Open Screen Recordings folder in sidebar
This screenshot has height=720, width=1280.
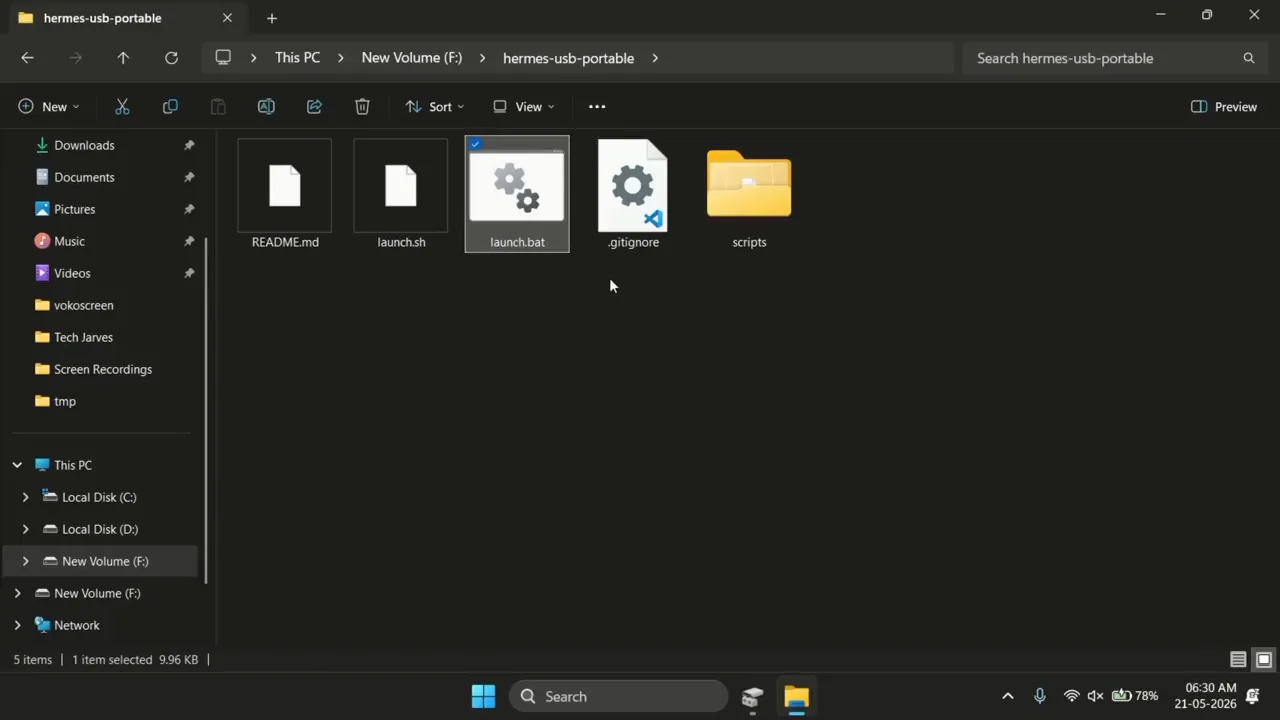tap(104, 369)
